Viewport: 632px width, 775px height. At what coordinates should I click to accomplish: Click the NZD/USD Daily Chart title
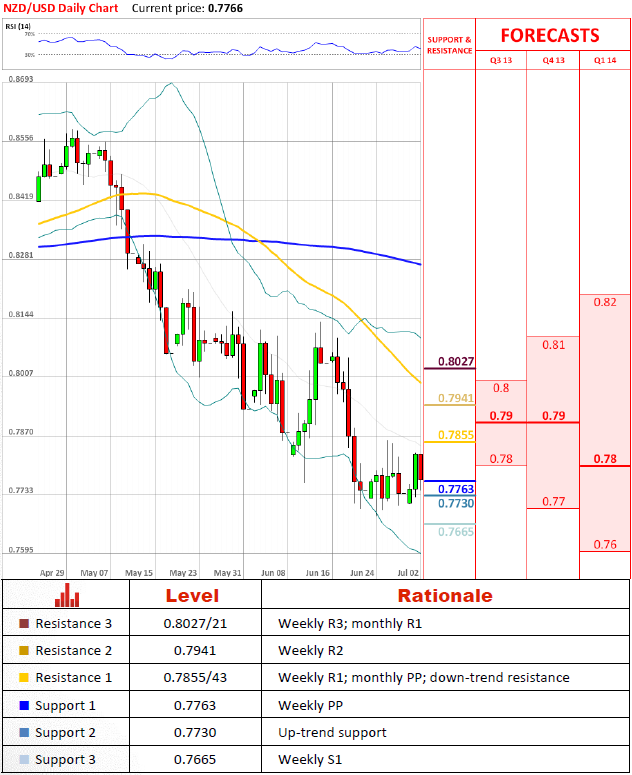61,8
